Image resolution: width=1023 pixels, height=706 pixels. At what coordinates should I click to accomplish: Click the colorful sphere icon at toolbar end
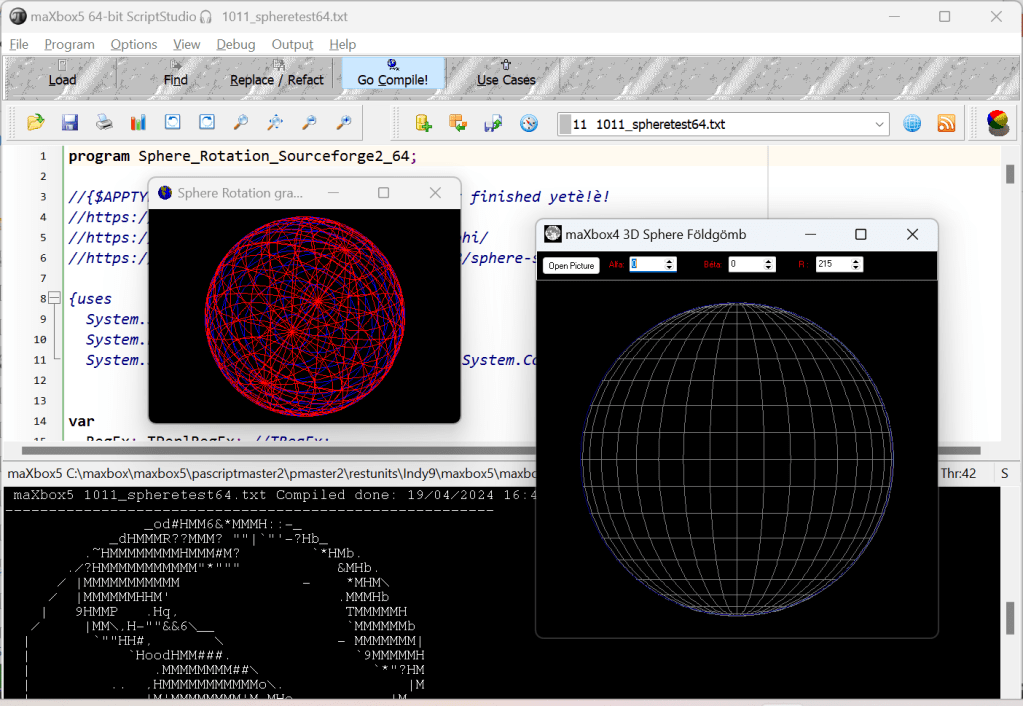(x=997, y=122)
